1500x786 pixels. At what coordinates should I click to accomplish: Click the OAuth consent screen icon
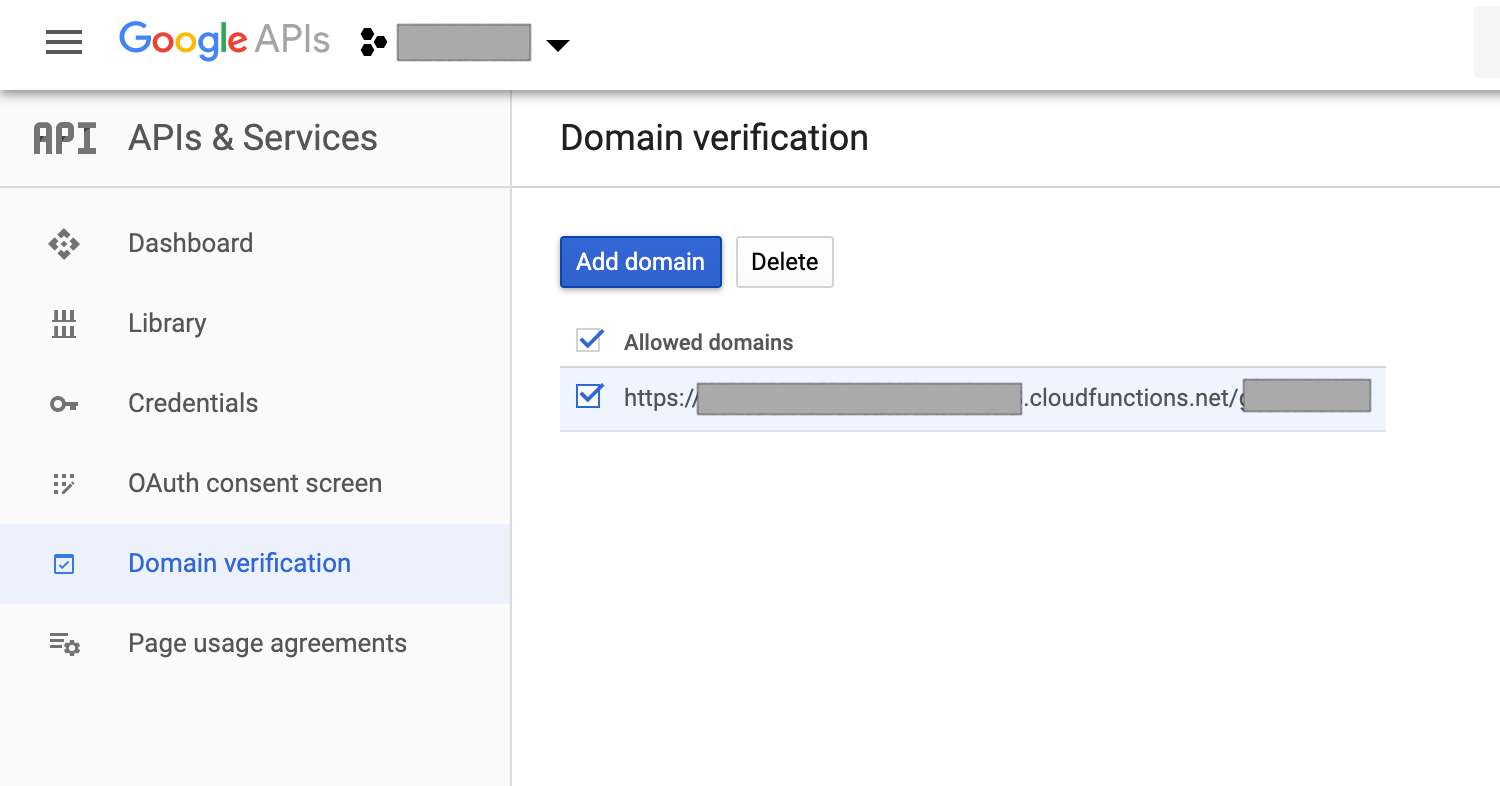64,484
